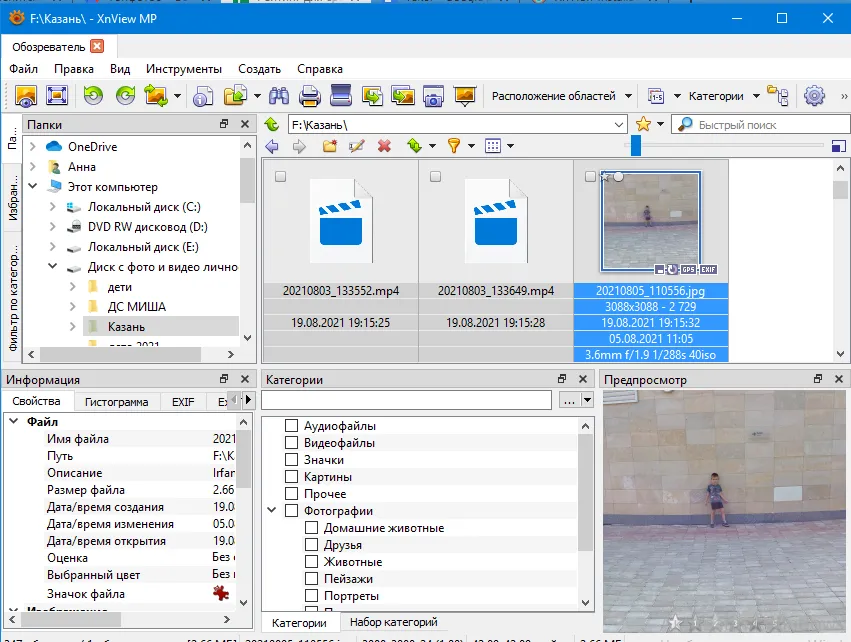Rotate image counter-clockwise
Viewport: 851px width, 642px height.
tap(93, 96)
